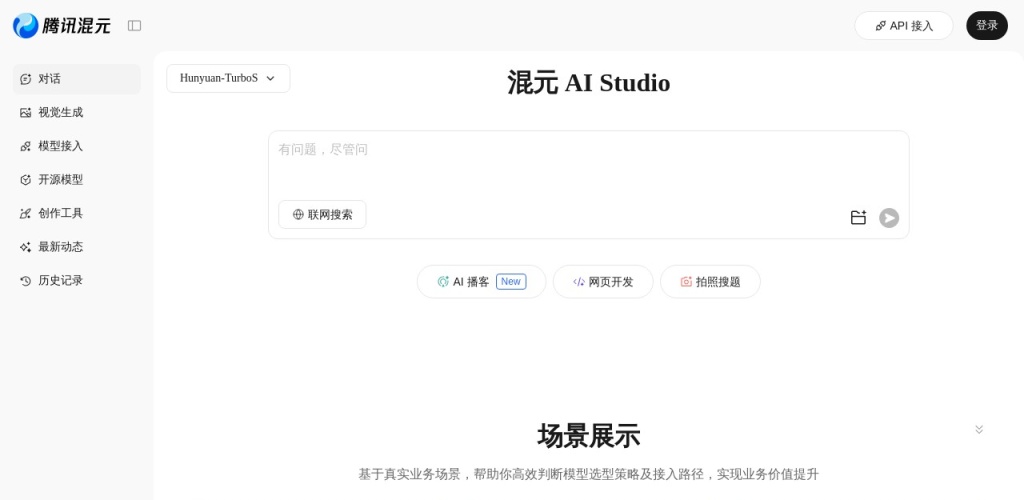Viewport: 1024px width, 500px height.
Task: Launch the 网页开发 feature
Action: coord(603,281)
